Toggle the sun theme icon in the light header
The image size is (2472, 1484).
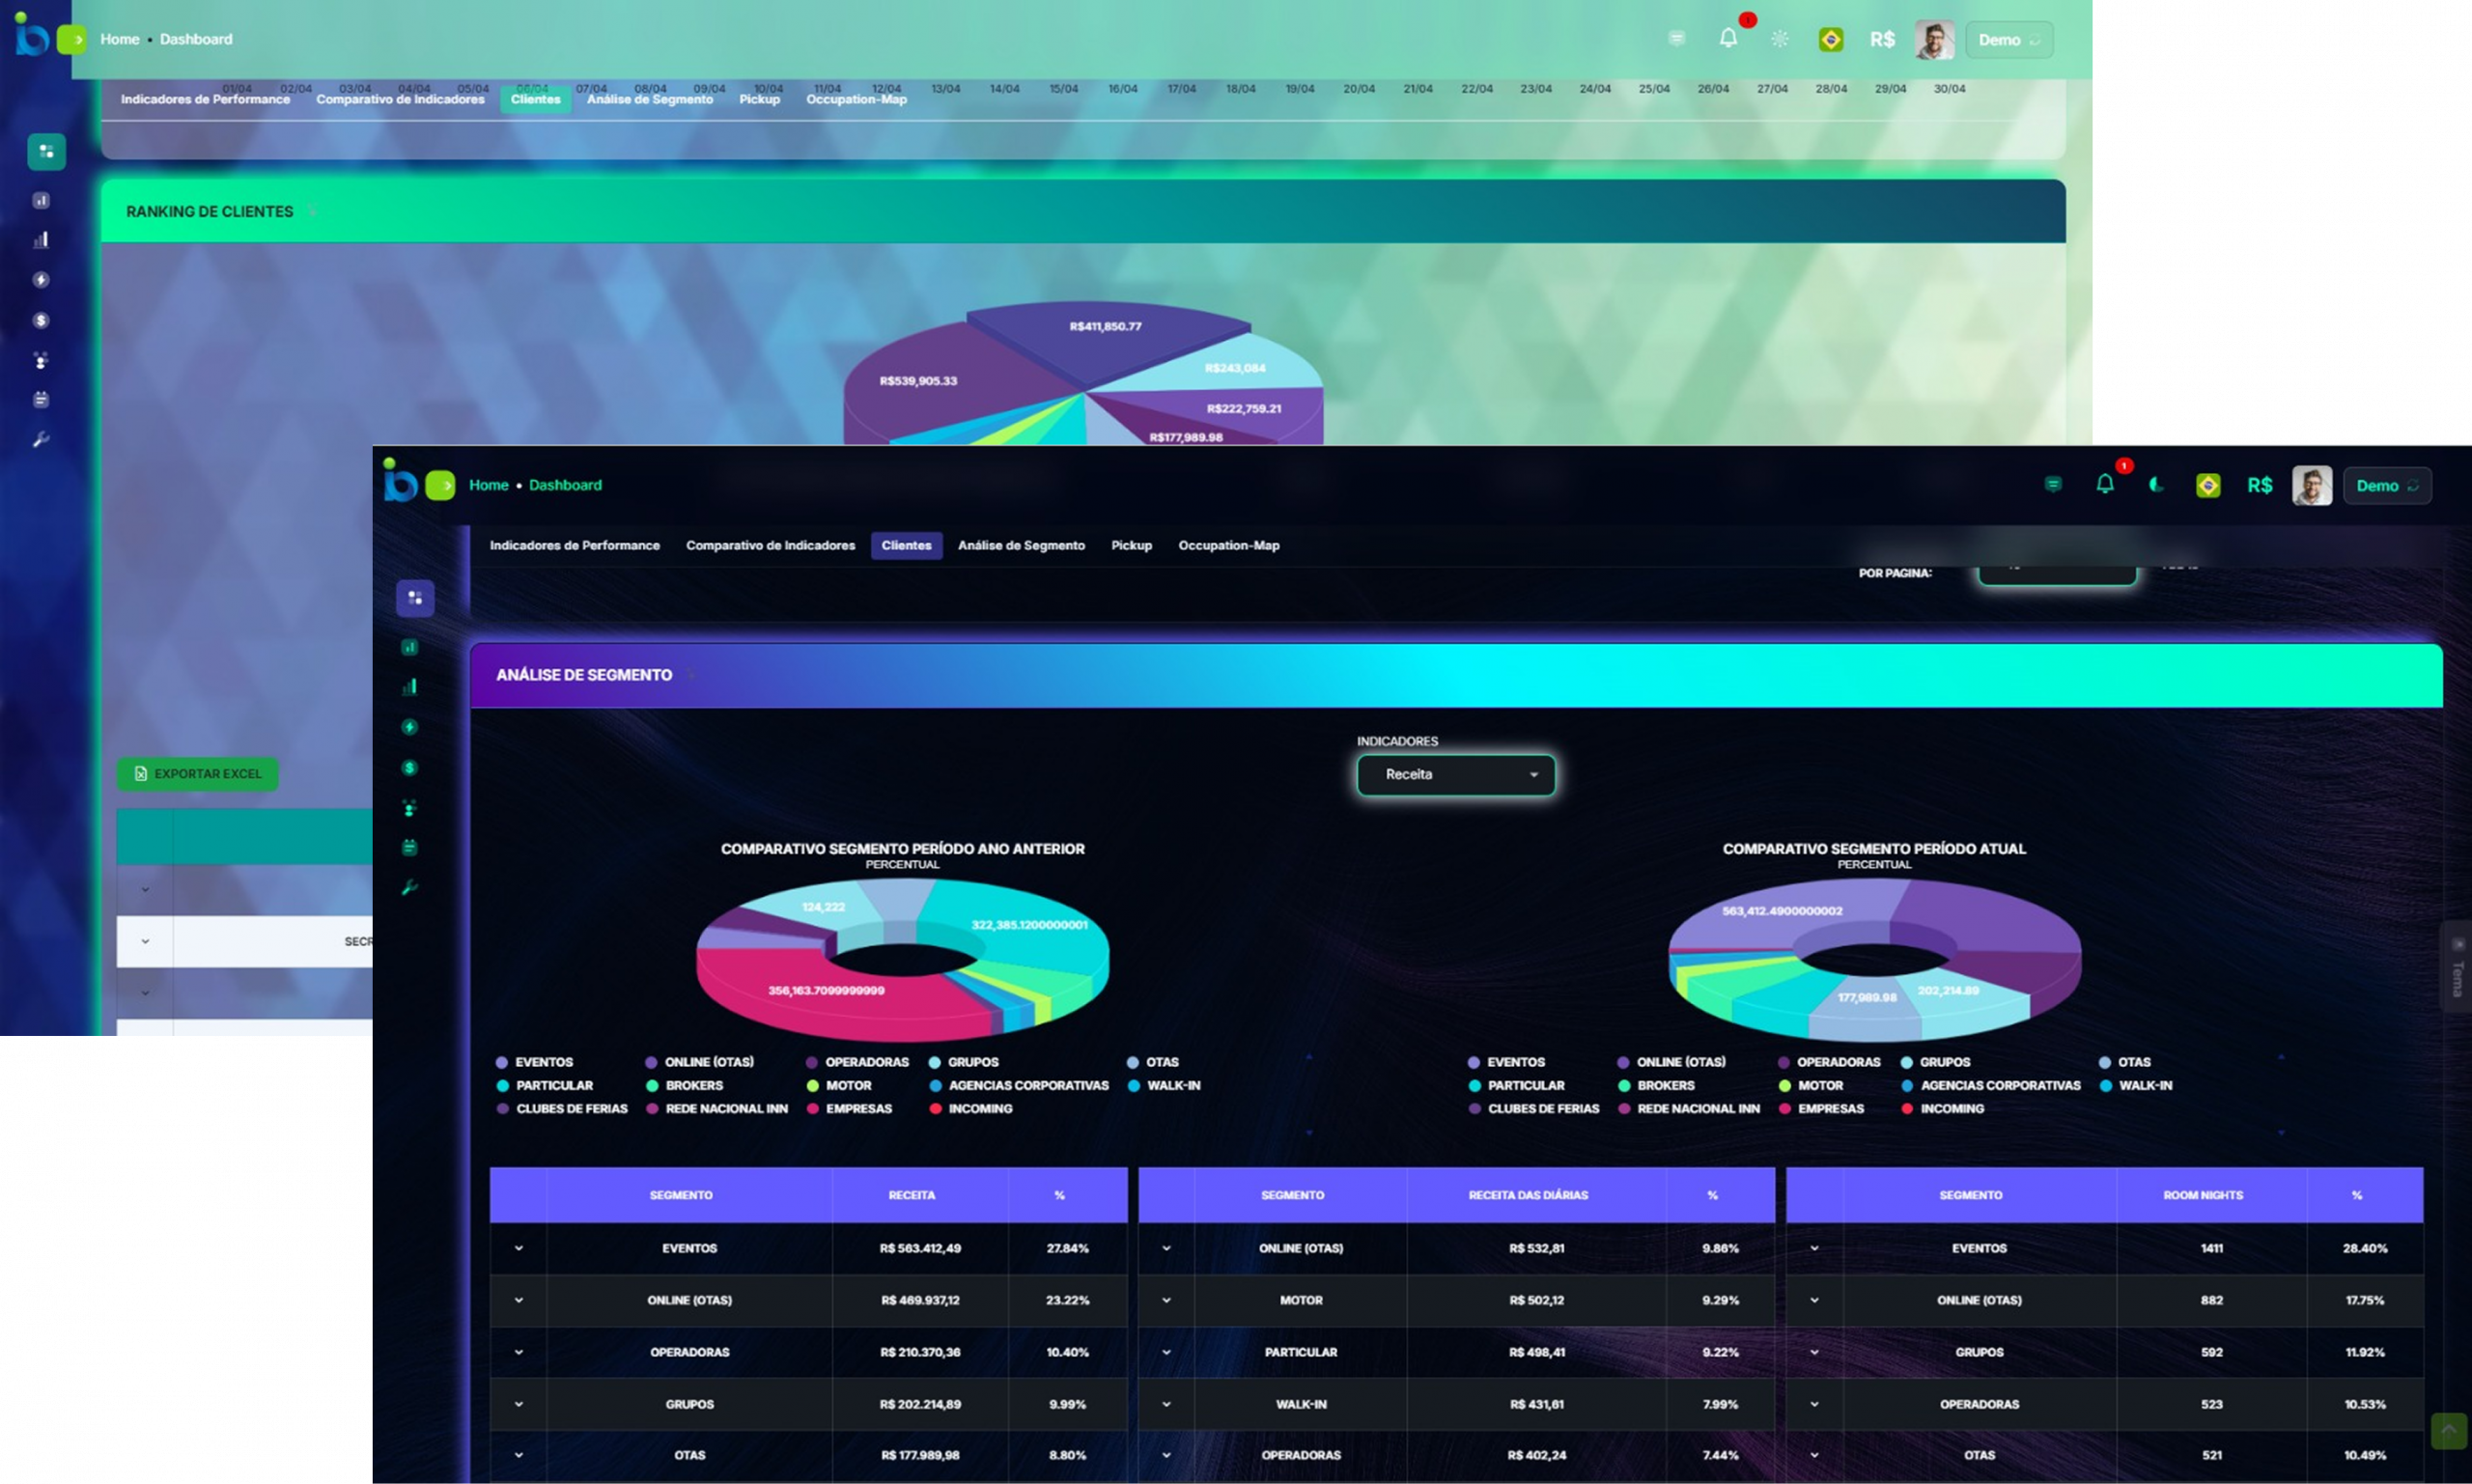tap(1779, 39)
